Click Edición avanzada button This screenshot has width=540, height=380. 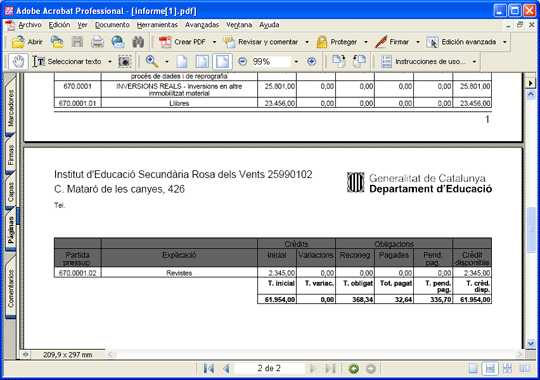click(461, 42)
